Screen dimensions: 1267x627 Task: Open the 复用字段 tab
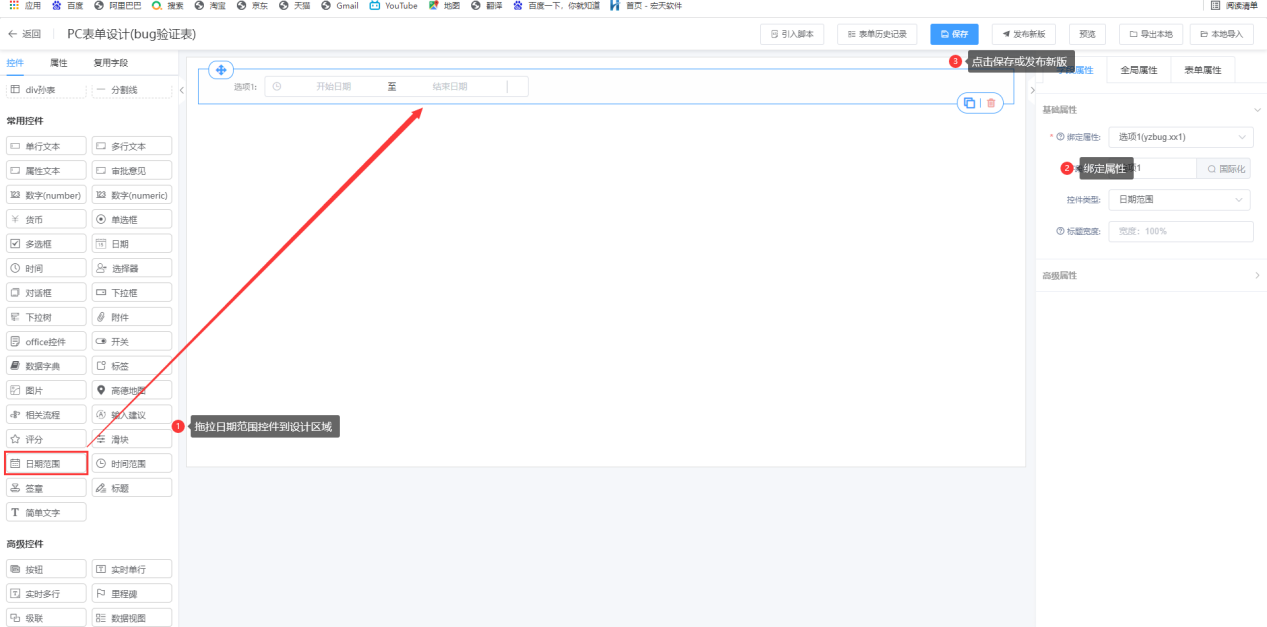111,63
